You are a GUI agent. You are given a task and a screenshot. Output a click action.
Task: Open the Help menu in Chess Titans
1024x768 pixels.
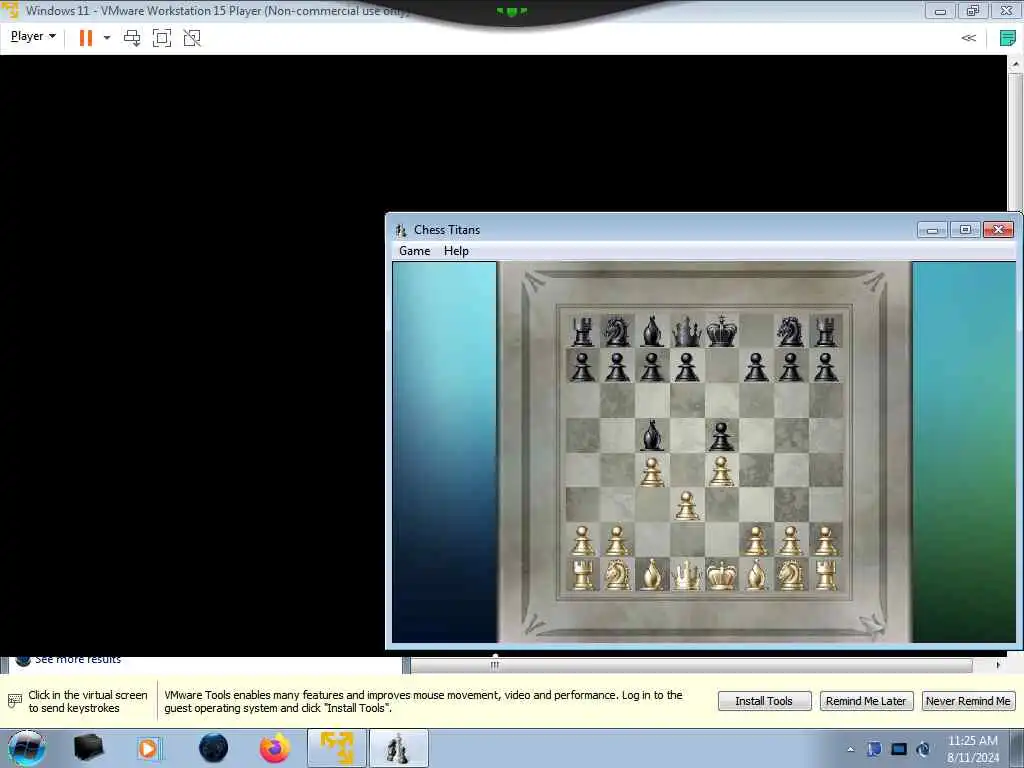tap(456, 251)
